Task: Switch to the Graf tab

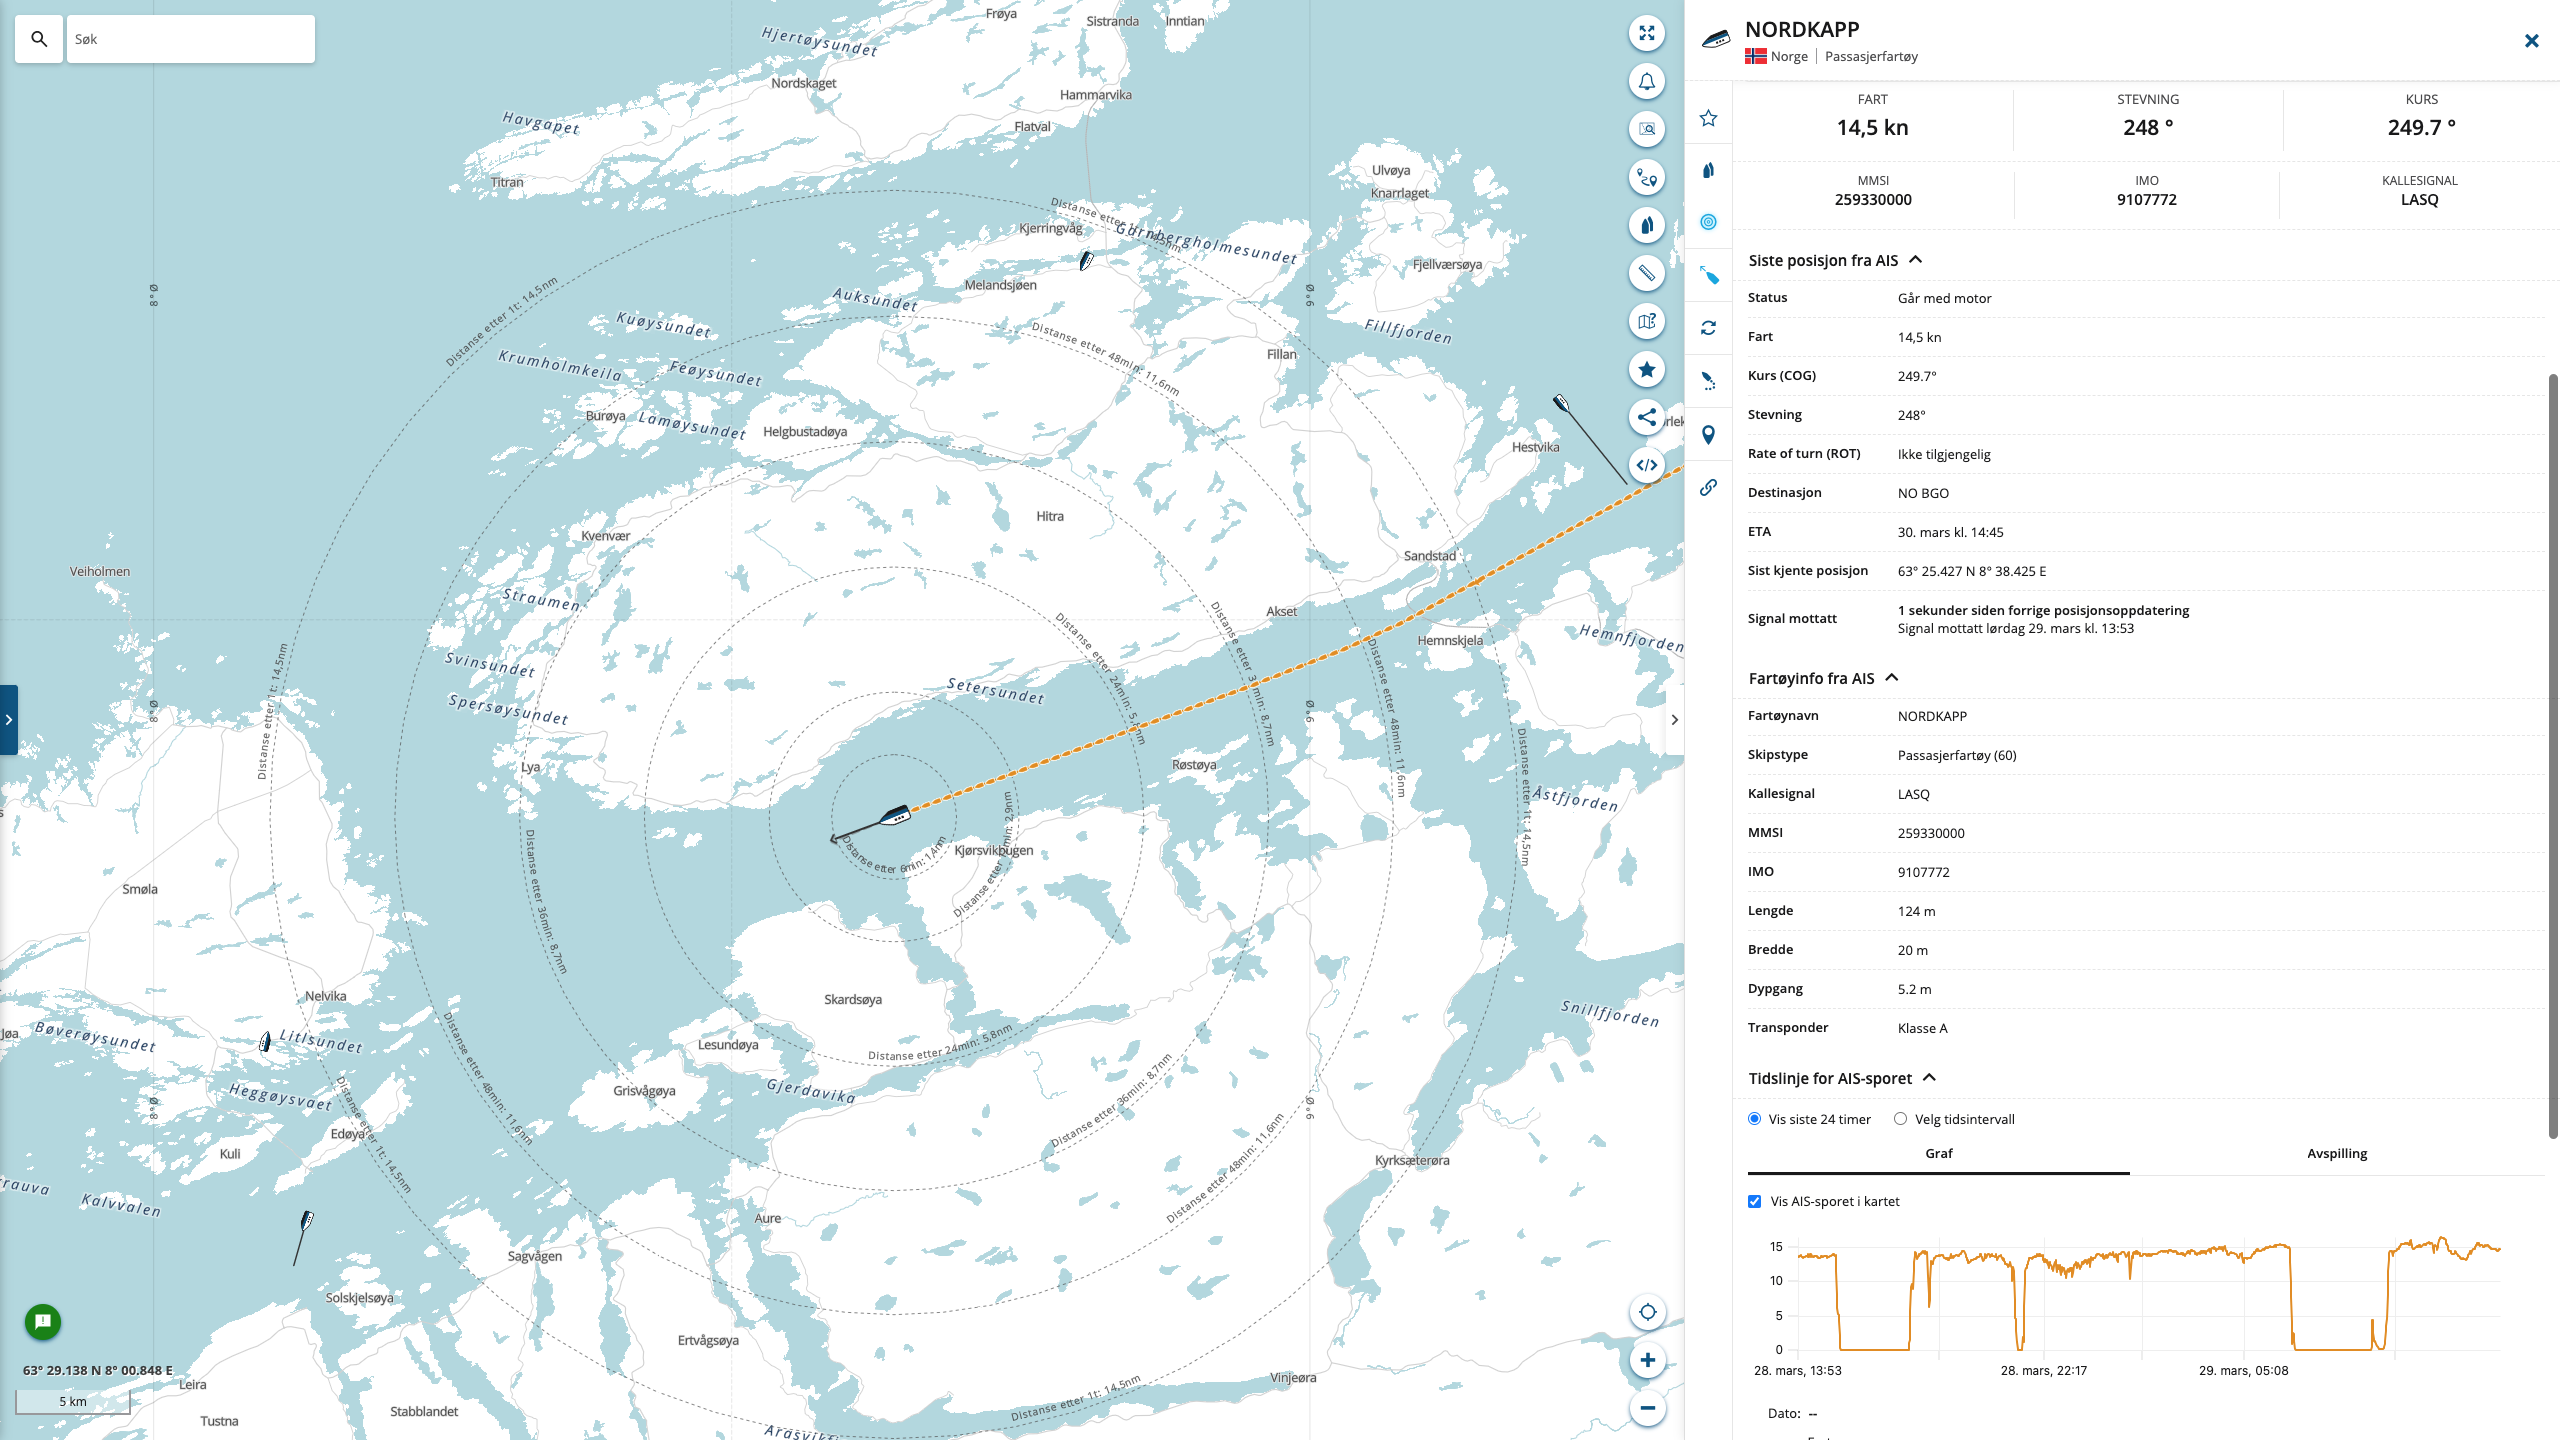Action: click(1938, 1153)
